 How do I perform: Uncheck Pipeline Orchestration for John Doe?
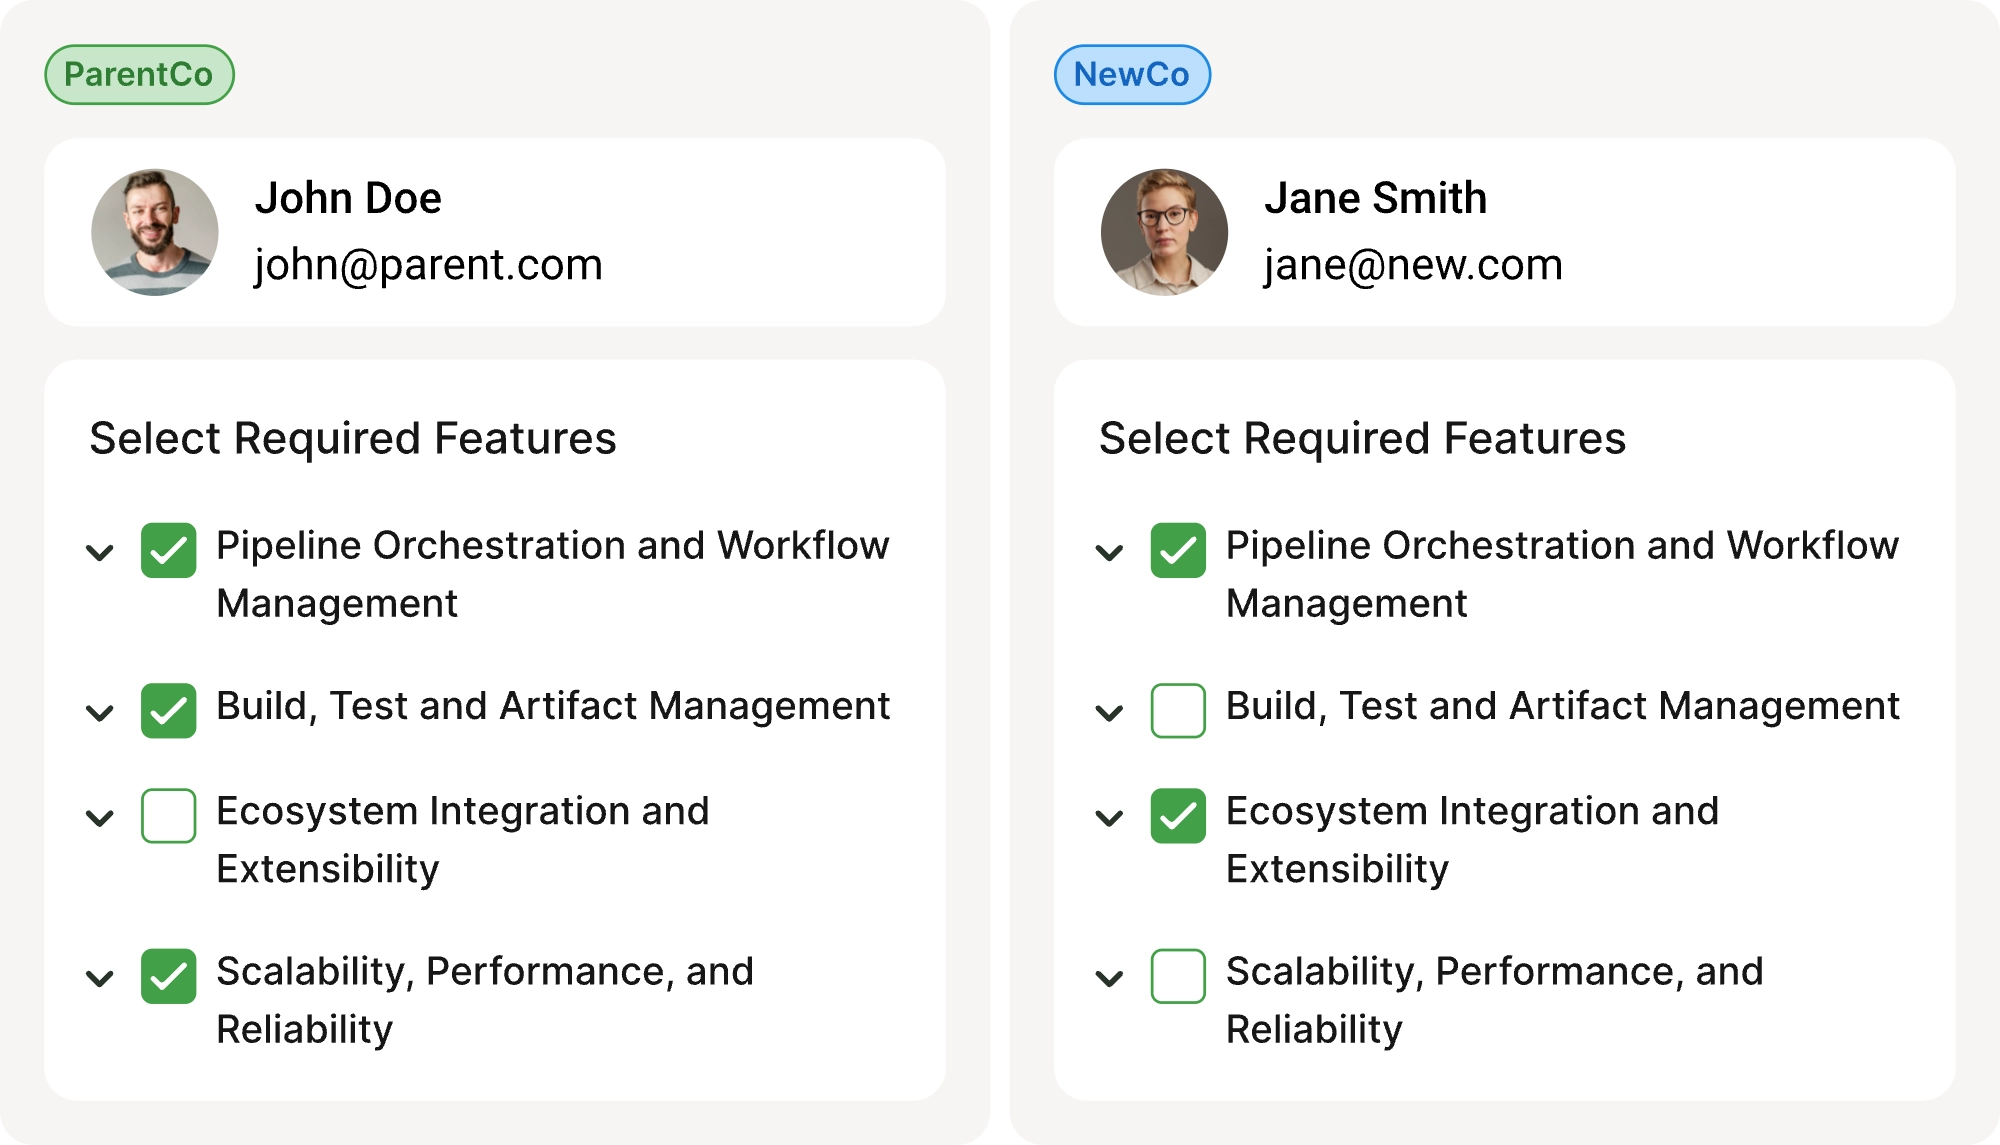coord(167,550)
